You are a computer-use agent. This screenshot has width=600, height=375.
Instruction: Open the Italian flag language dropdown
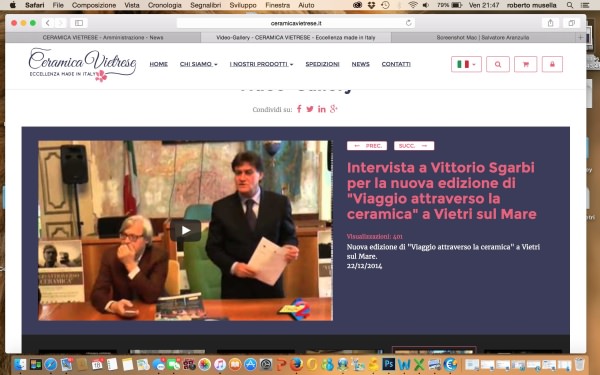click(x=466, y=64)
